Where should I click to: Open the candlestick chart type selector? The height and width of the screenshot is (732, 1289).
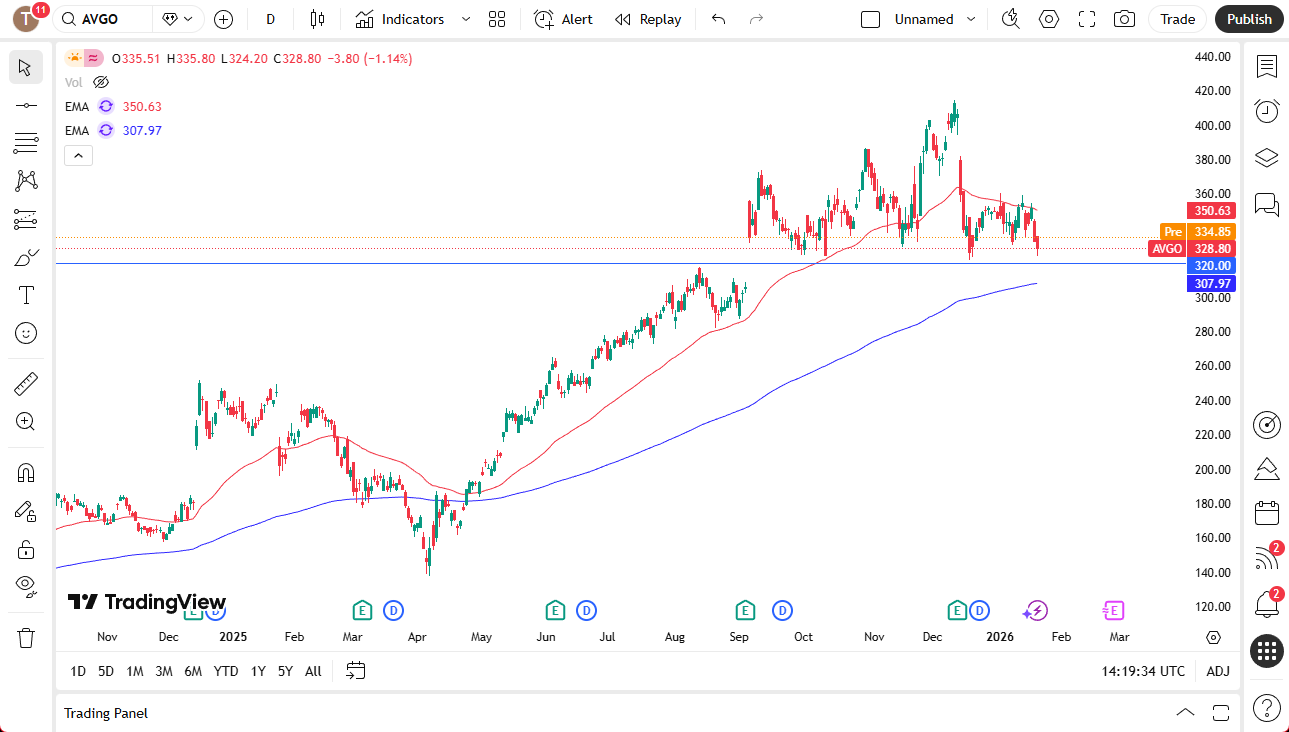(318, 19)
